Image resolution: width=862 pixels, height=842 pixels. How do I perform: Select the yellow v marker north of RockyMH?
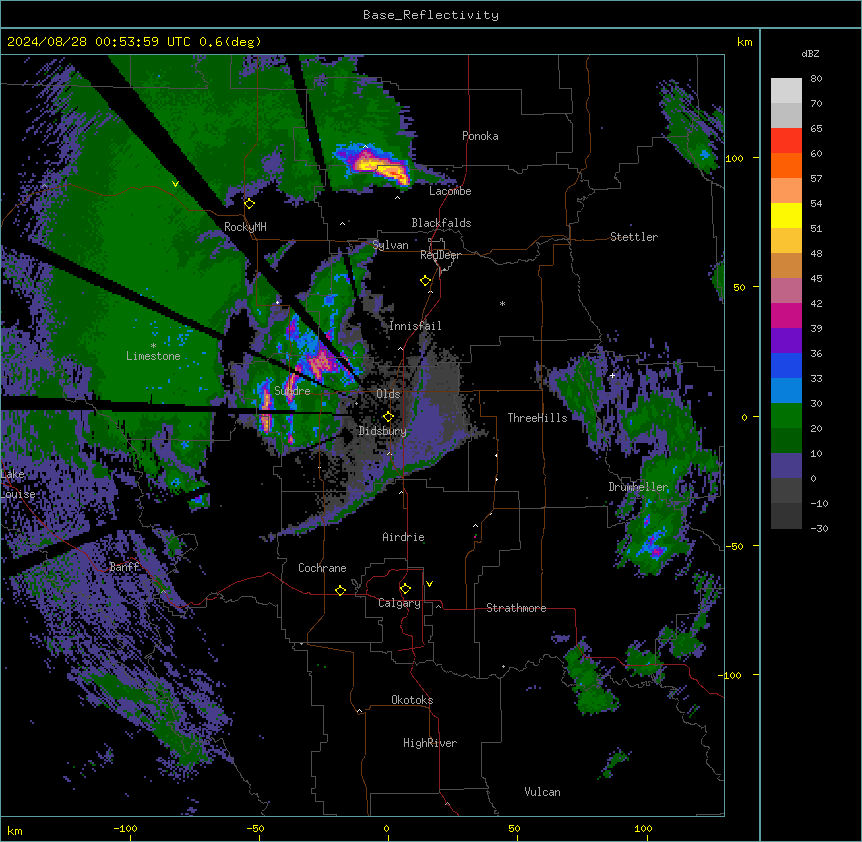click(175, 184)
